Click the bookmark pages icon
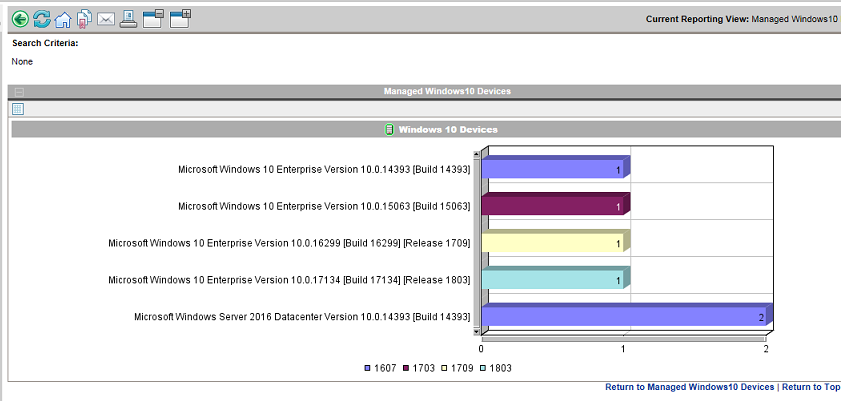Screen dimensions: 841x401 (84, 20)
